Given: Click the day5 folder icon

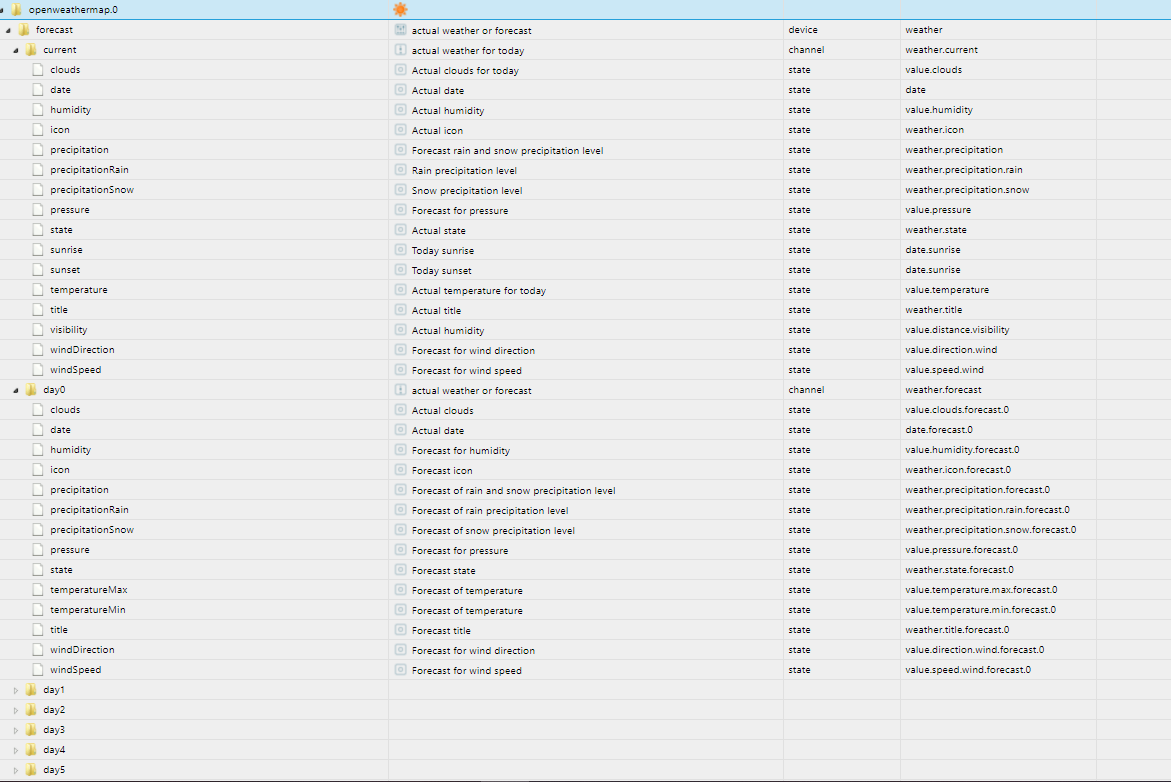Looking at the screenshot, I should point(31,770).
